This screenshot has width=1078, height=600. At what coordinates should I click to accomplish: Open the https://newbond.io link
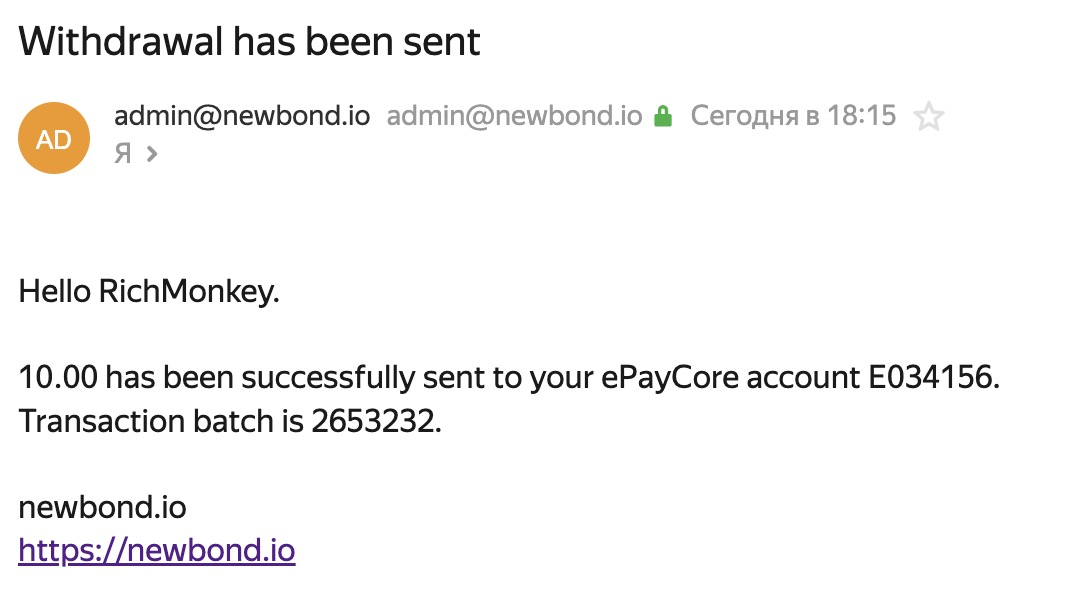coord(157,551)
